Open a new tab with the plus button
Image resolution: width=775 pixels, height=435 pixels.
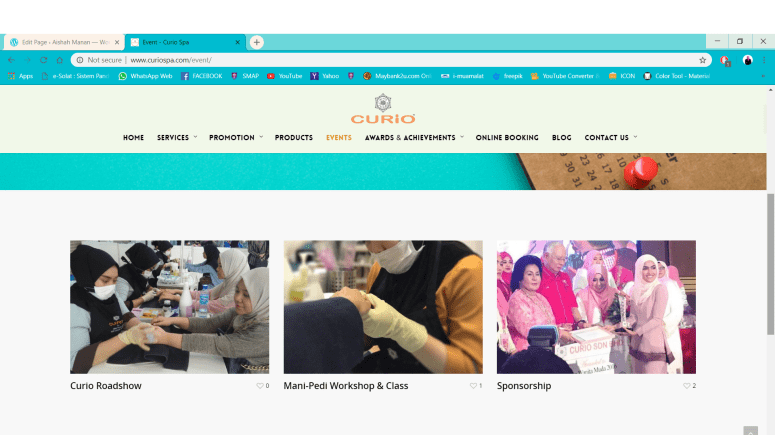coord(257,43)
